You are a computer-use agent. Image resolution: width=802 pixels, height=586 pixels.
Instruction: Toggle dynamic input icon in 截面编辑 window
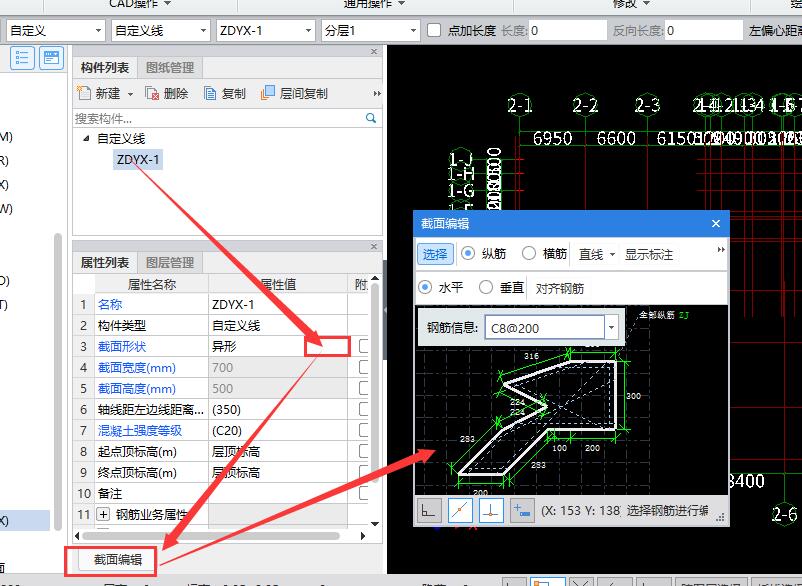tap(522, 510)
